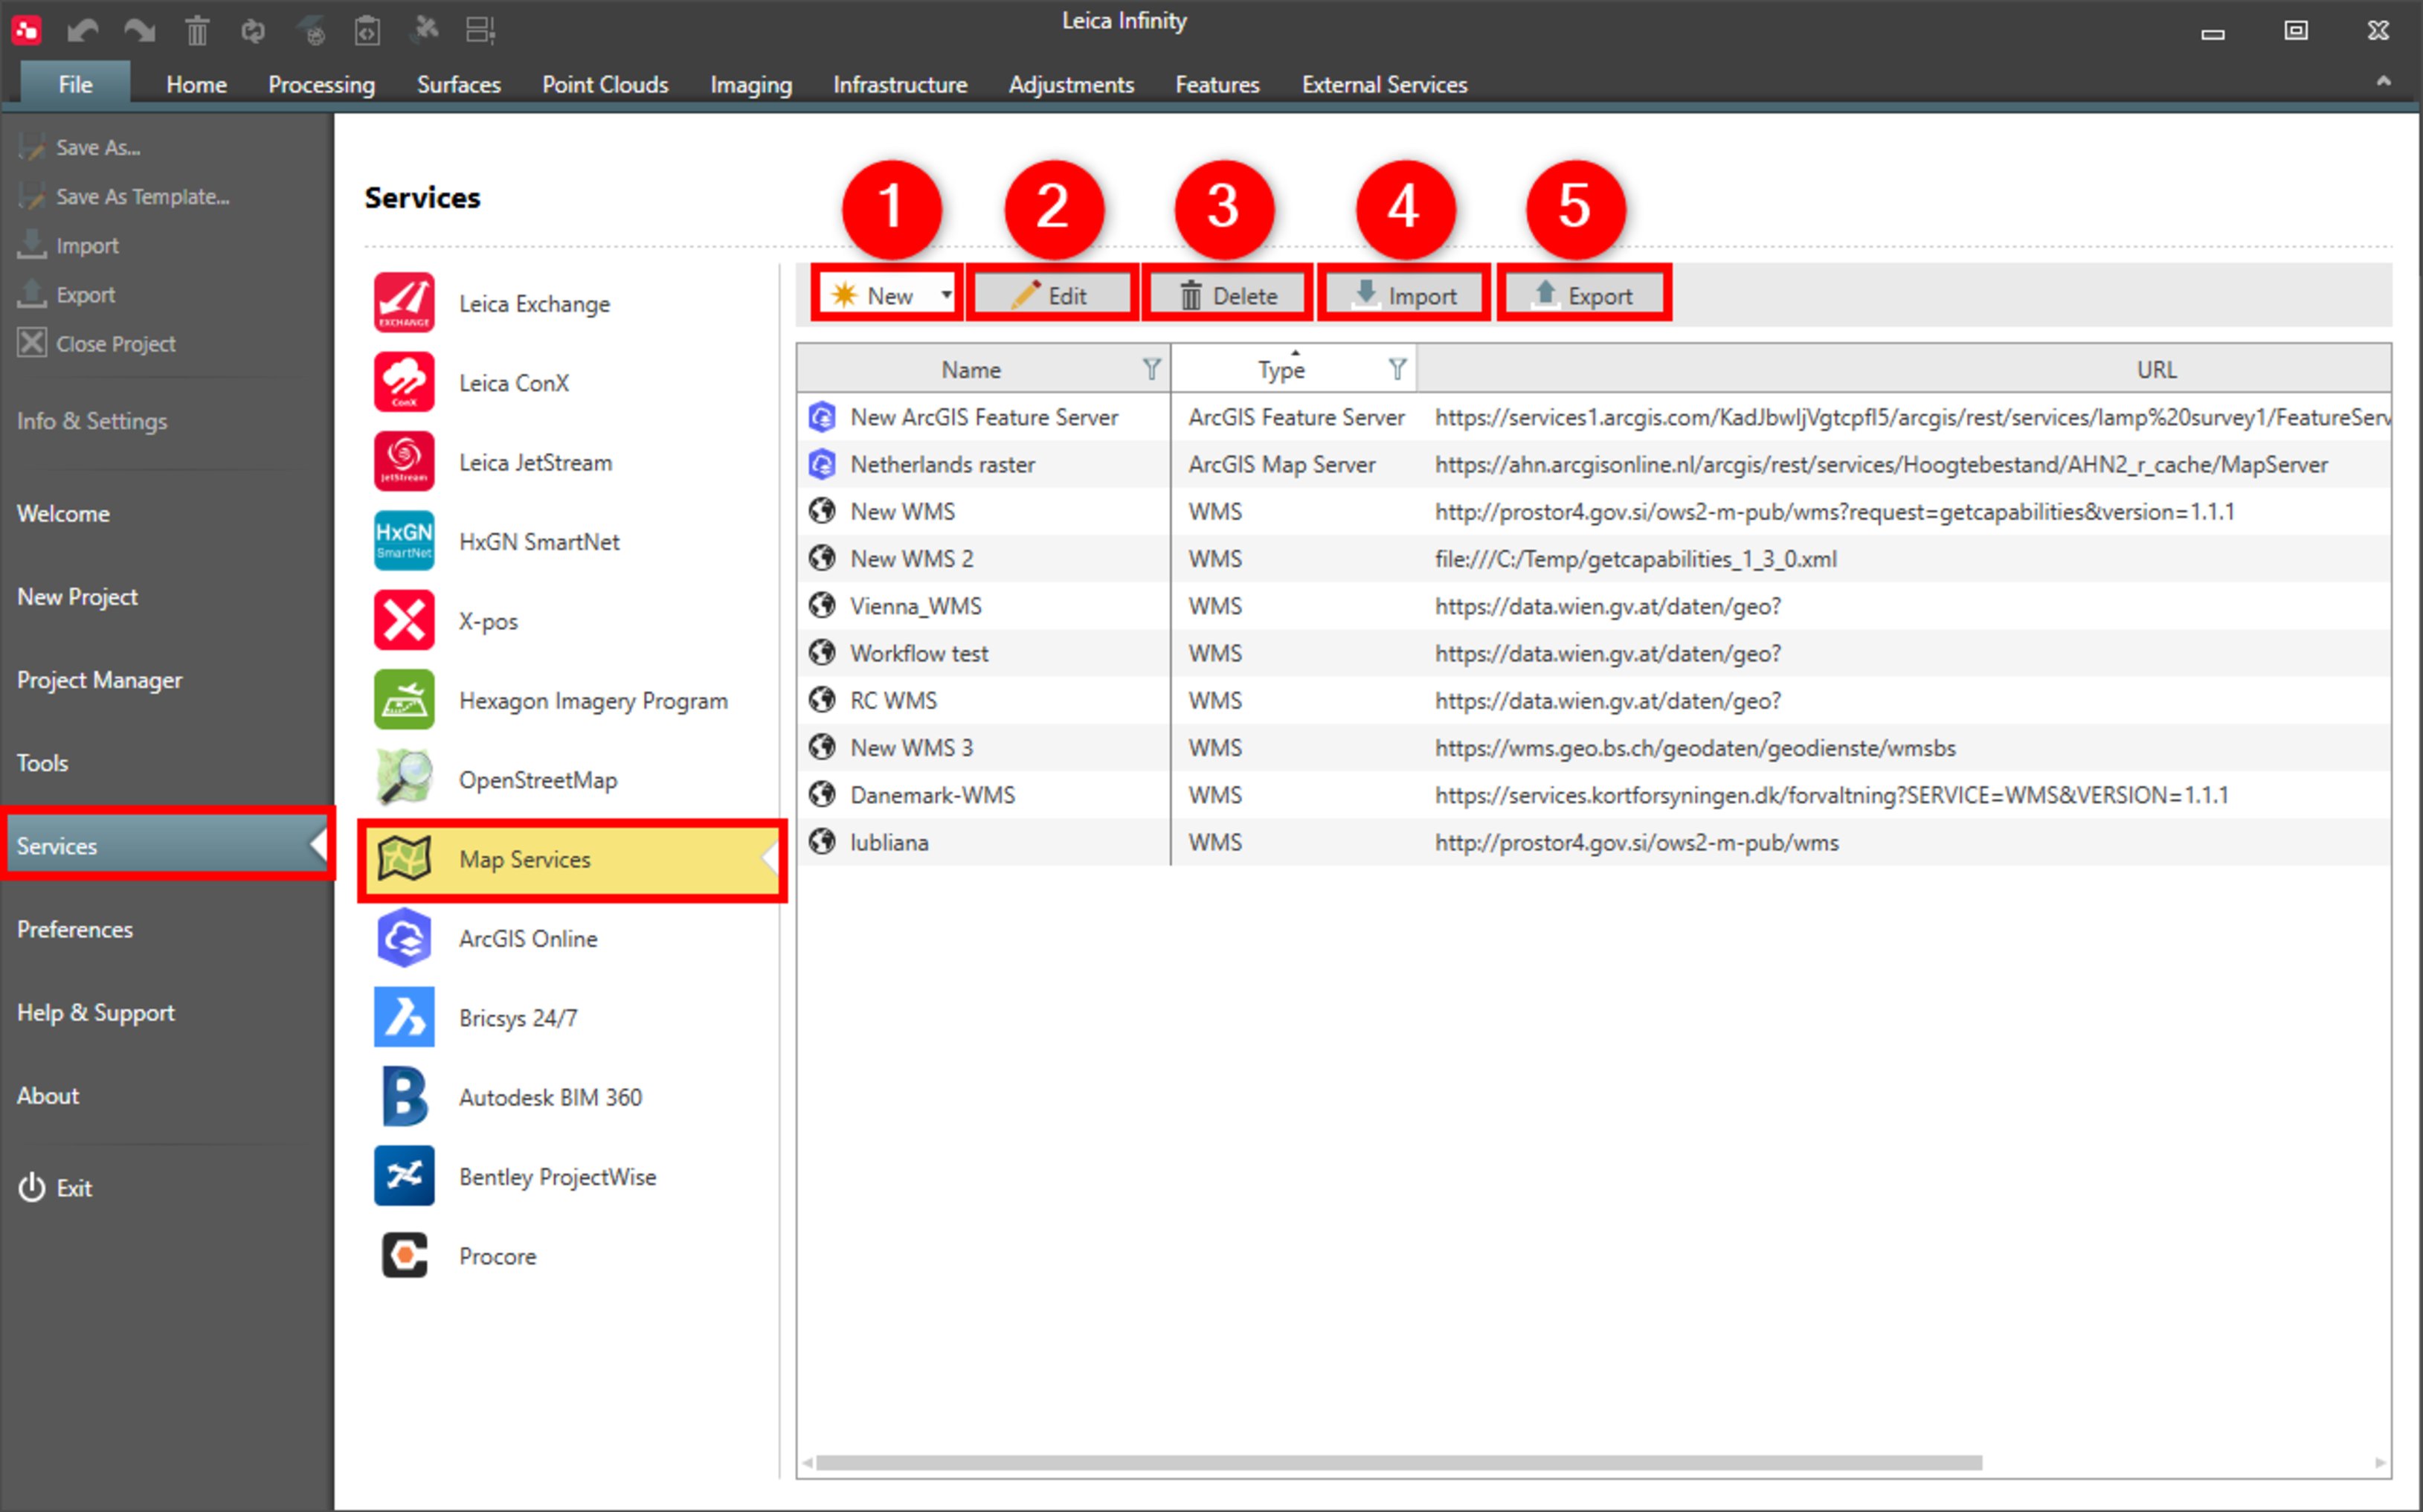Click the Undo arrow in title bar
This screenshot has width=2423, height=1512.
pos(82,31)
